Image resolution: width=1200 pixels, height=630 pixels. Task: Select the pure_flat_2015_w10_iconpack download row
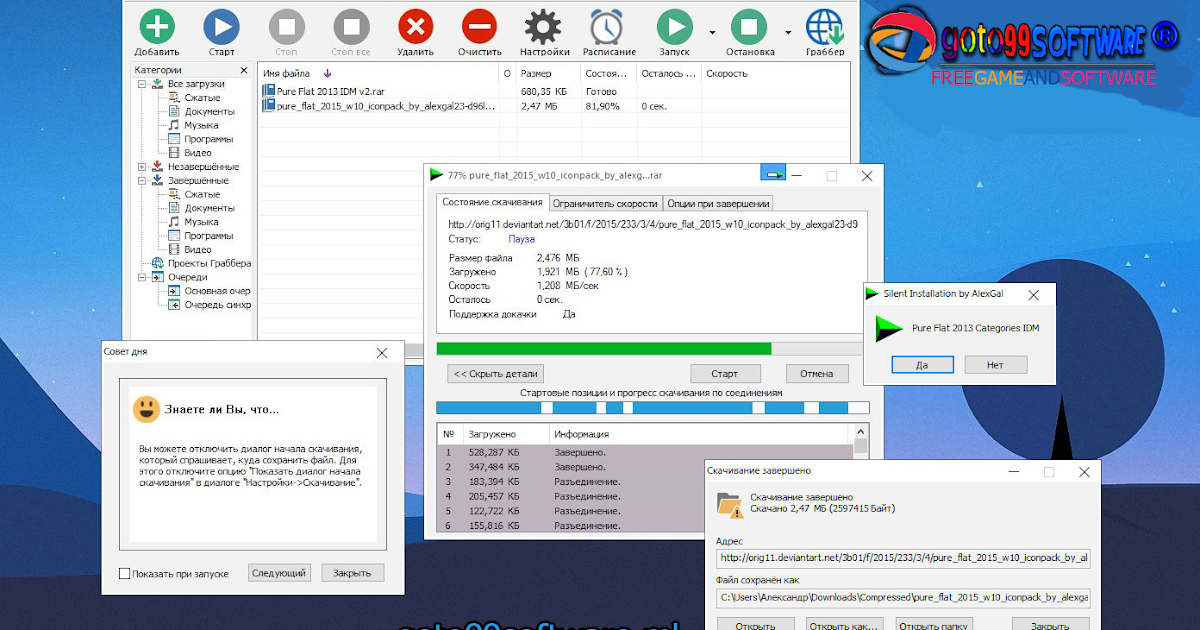[x=553, y=105]
